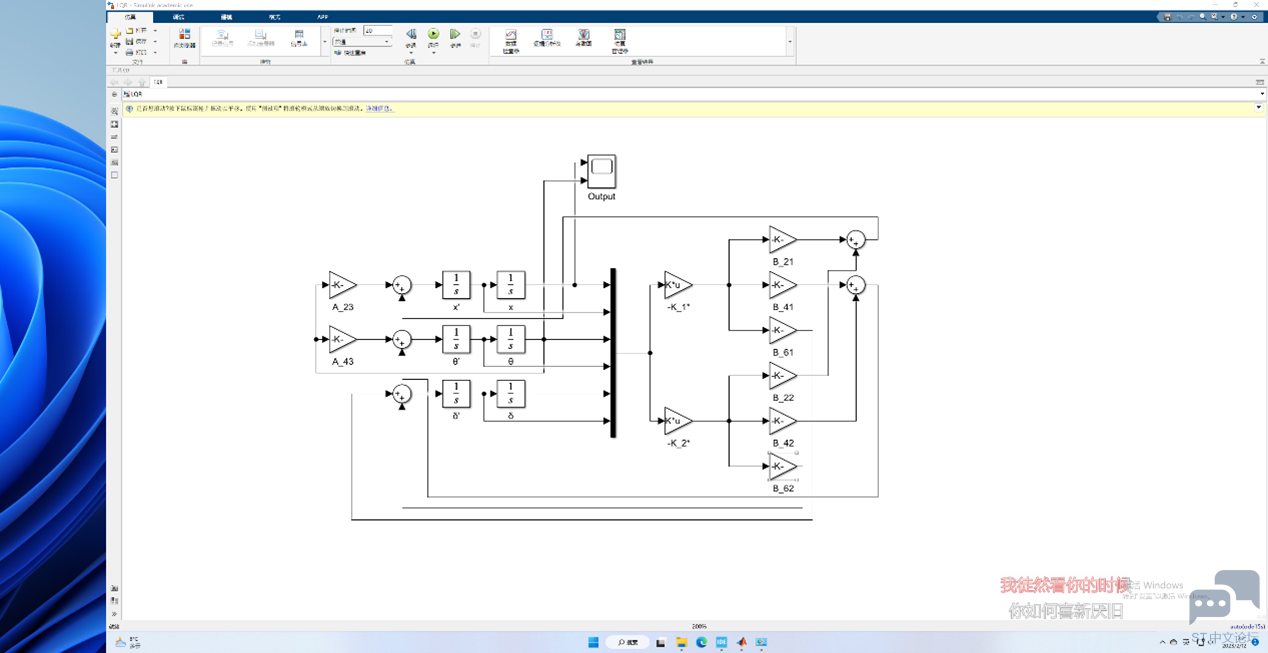The width and height of the screenshot is (1268, 653).
Task: Click the Undo arrow in quick access toolbar
Action: point(1180,17)
